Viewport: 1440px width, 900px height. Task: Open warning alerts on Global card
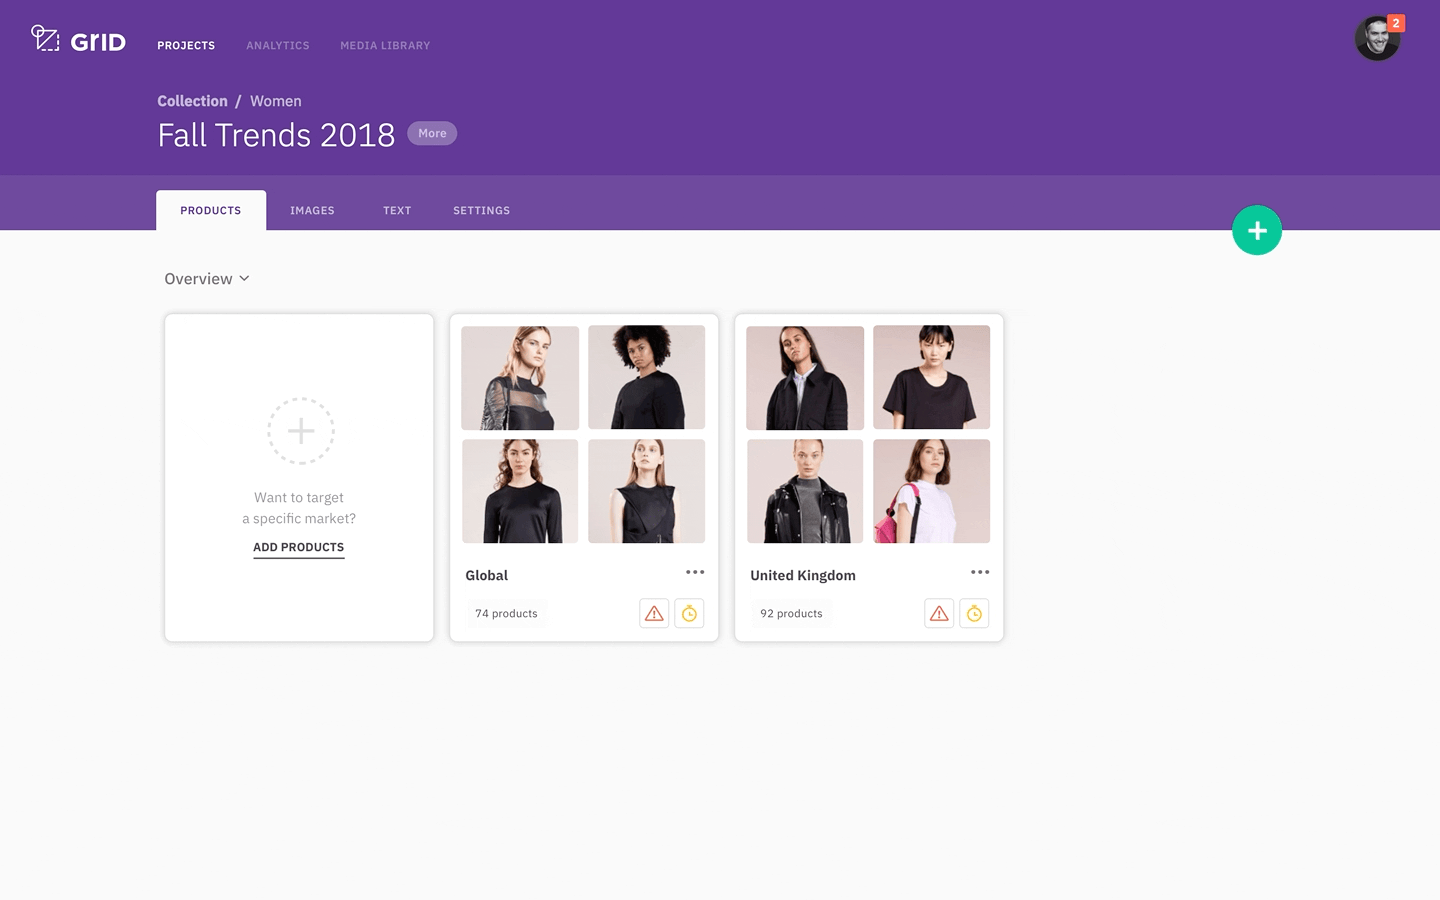click(654, 613)
